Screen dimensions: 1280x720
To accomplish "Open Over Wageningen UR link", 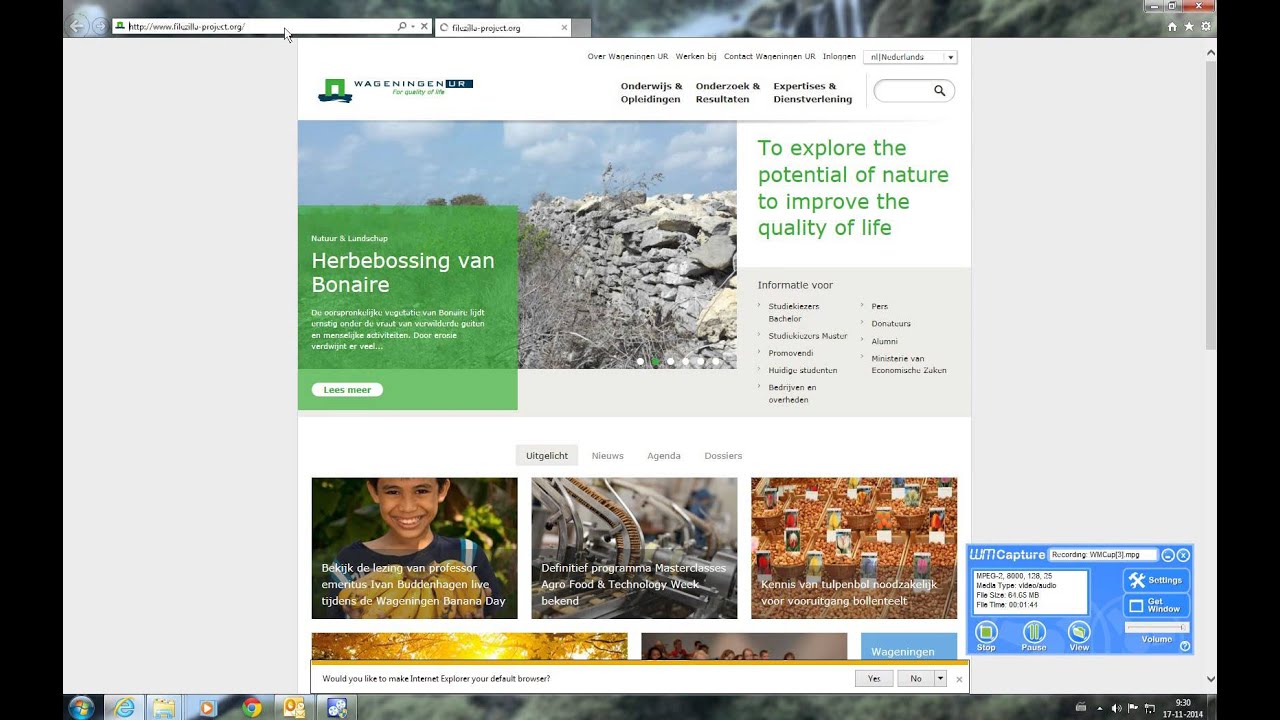I will [x=627, y=57].
